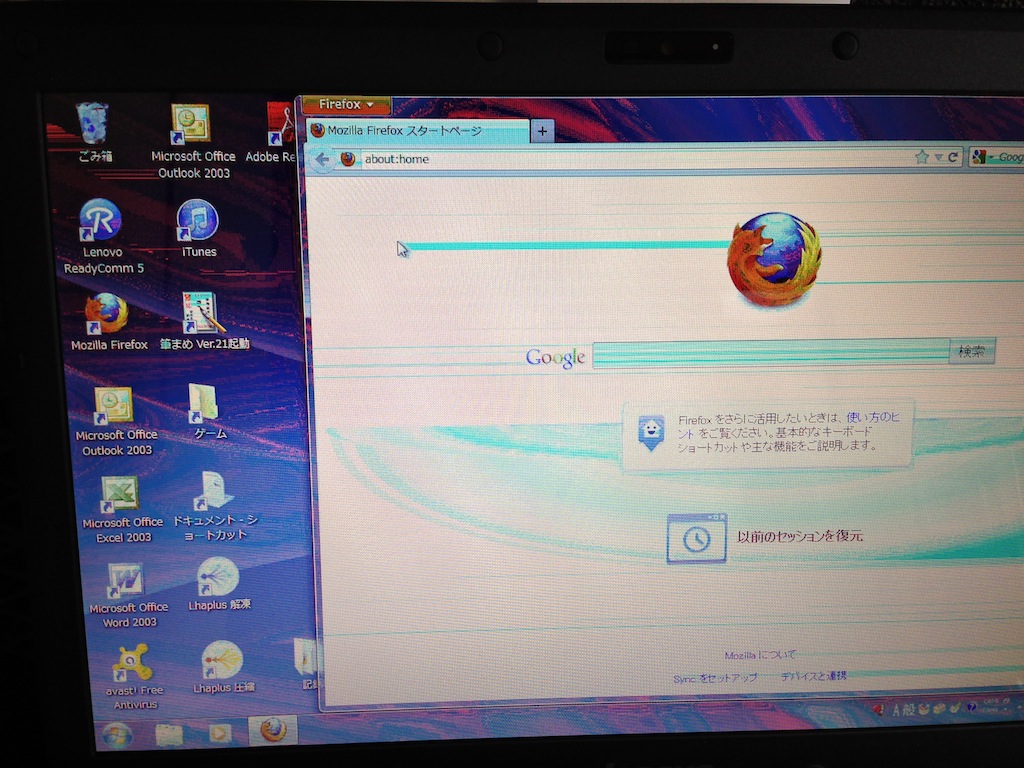Click the browser back arrow button
1024x768 pixels.
point(322,160)
